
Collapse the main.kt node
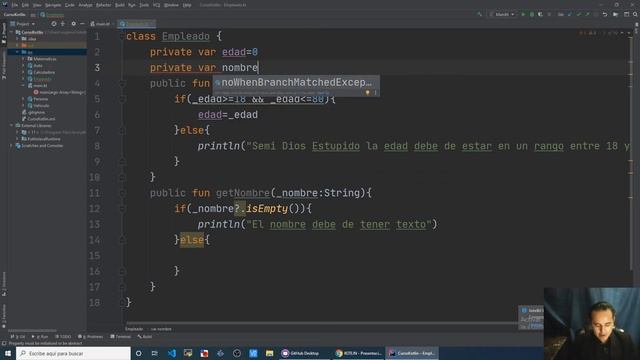(24, 85)
